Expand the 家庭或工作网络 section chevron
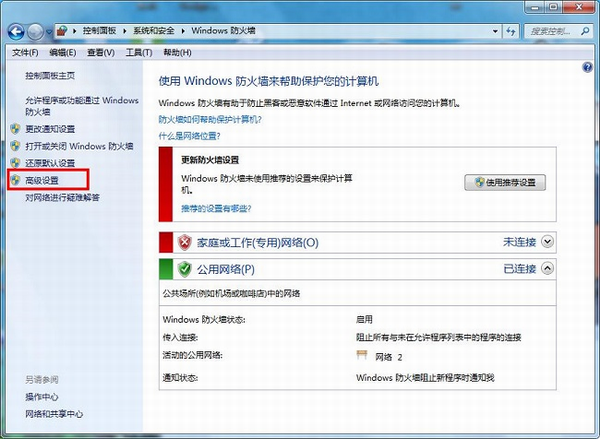The image size is (600, 439). point(548,242)
